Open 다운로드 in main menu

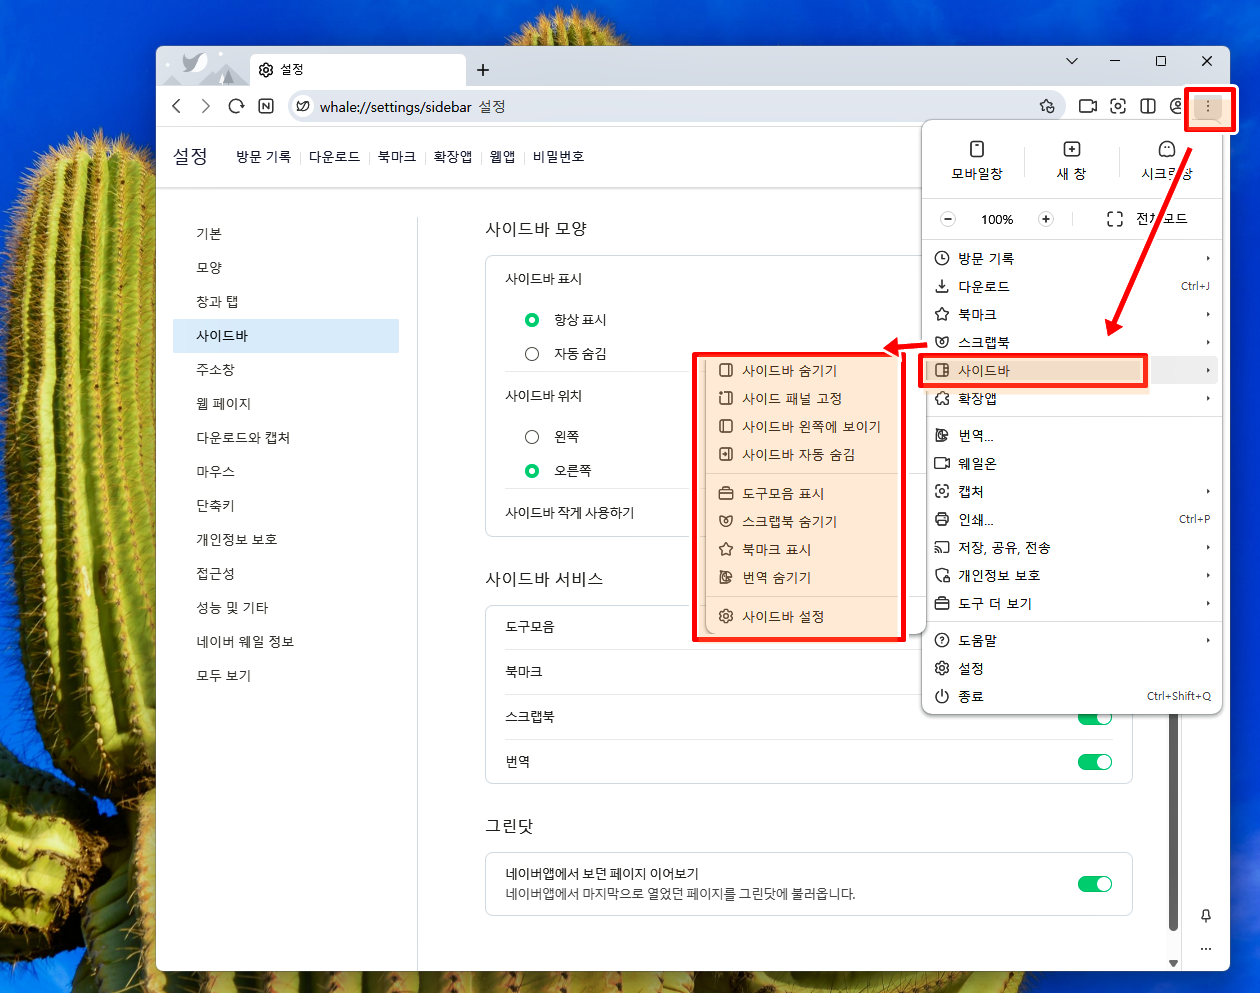coord(1072,286)
